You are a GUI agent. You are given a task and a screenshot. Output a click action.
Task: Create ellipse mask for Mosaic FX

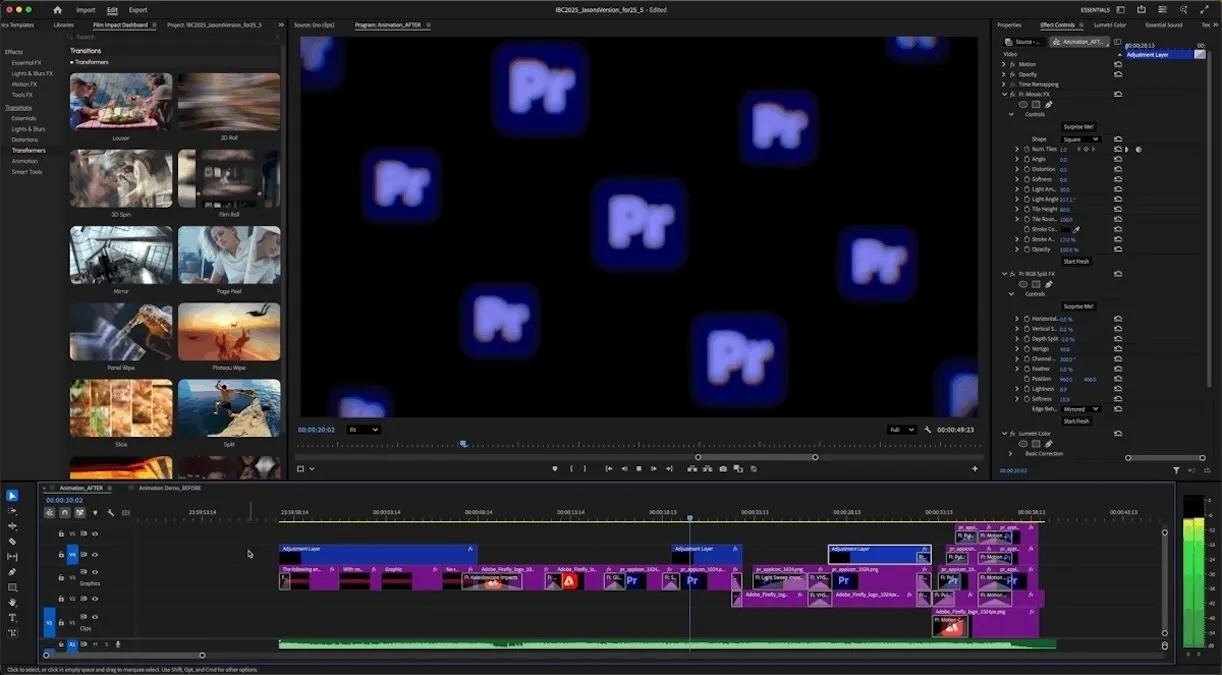tap(1023, 104)
